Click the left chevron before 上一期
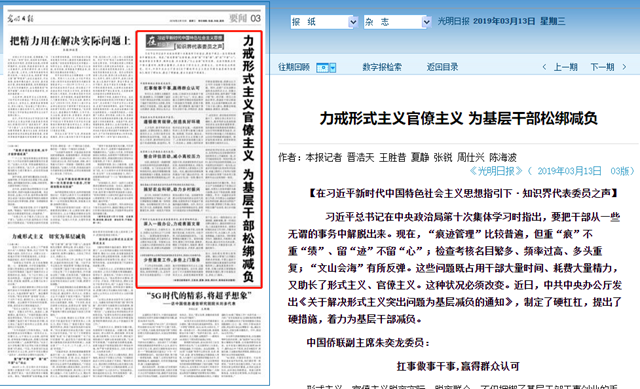The height and width of the screenshot is (389, 640). tap(544, 67)
